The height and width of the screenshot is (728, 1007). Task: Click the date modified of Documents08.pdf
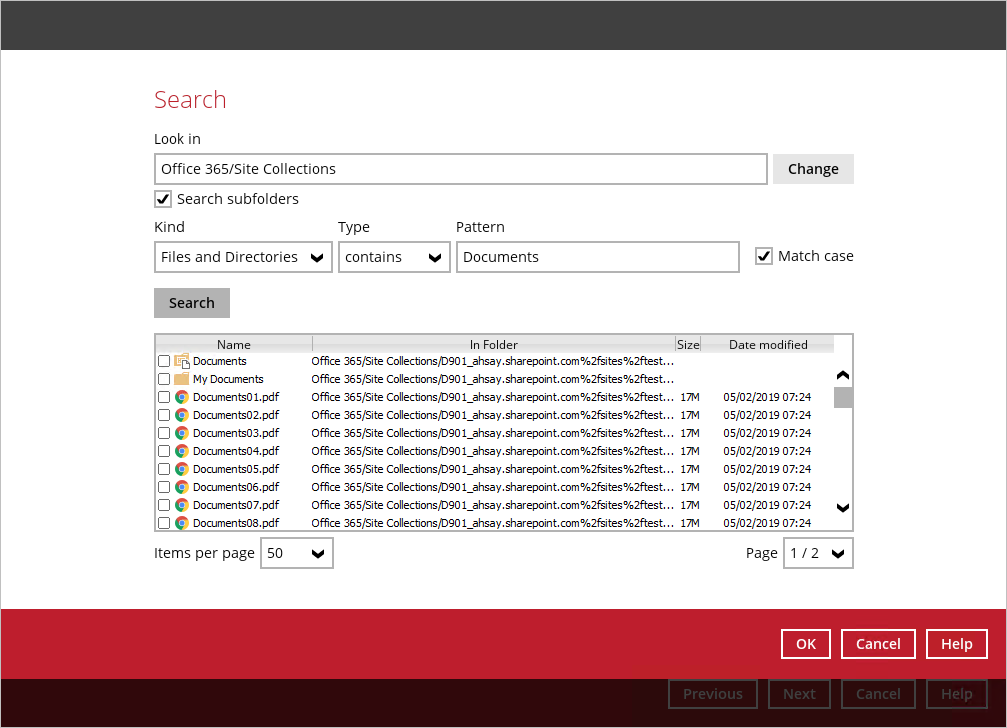pos(767,523)
